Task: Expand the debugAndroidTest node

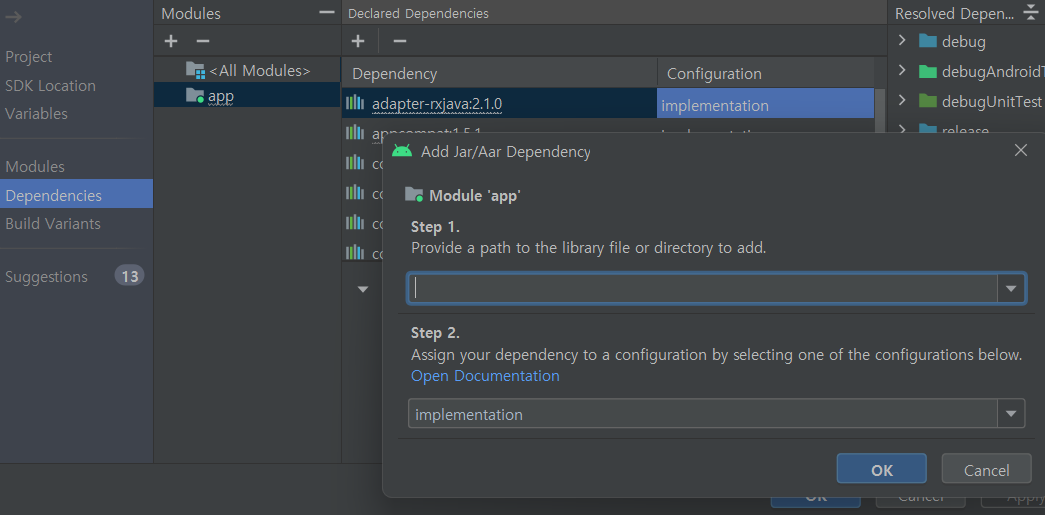Action: pyautogui.click(x=902, y=71)
